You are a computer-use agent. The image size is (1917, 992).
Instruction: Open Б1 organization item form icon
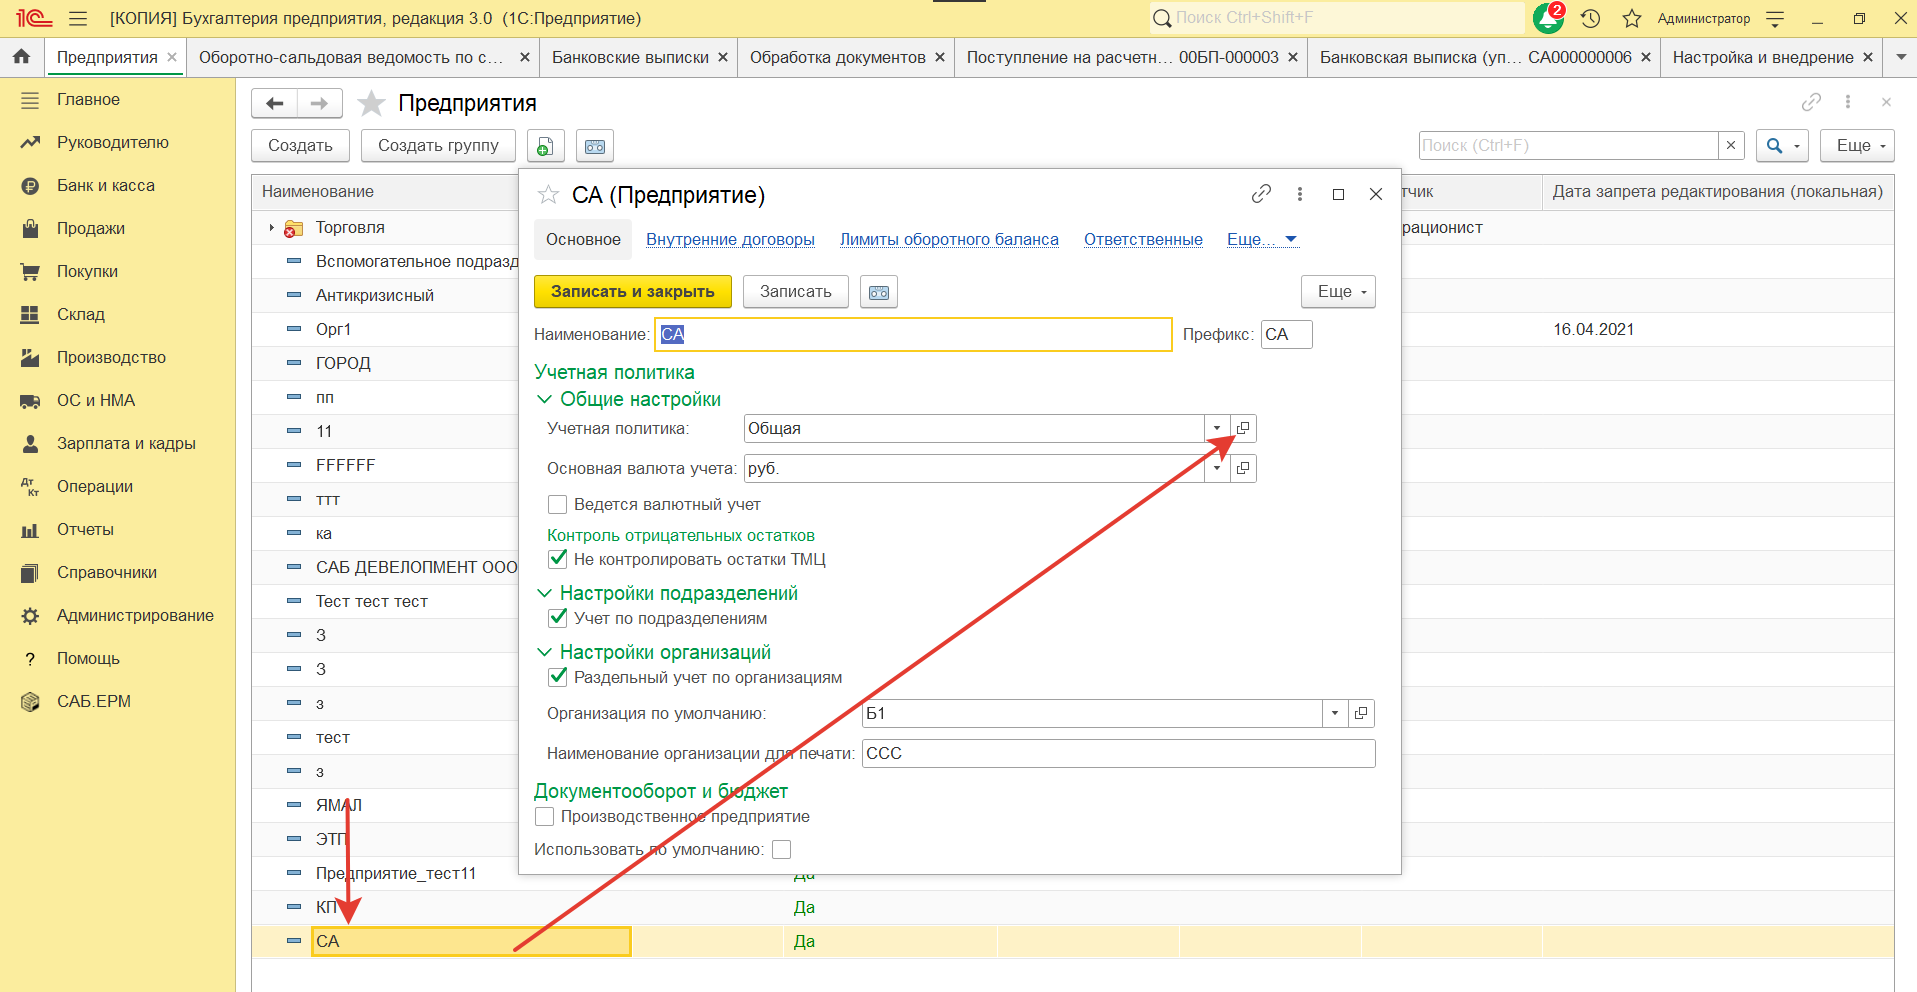point(1361,713)
